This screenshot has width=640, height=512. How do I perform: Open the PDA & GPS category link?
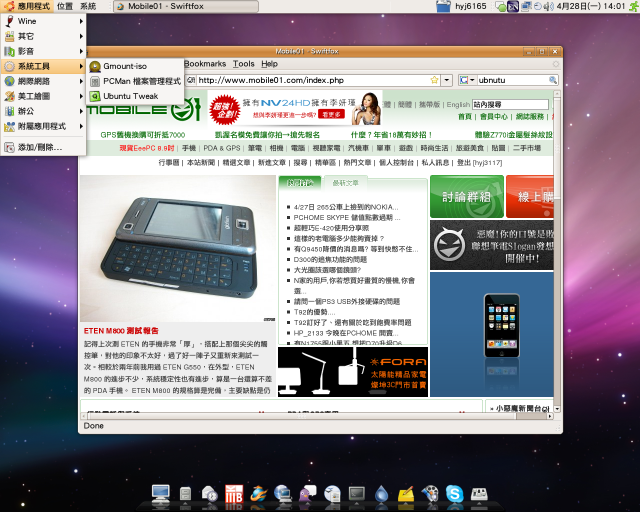[222, 148]
